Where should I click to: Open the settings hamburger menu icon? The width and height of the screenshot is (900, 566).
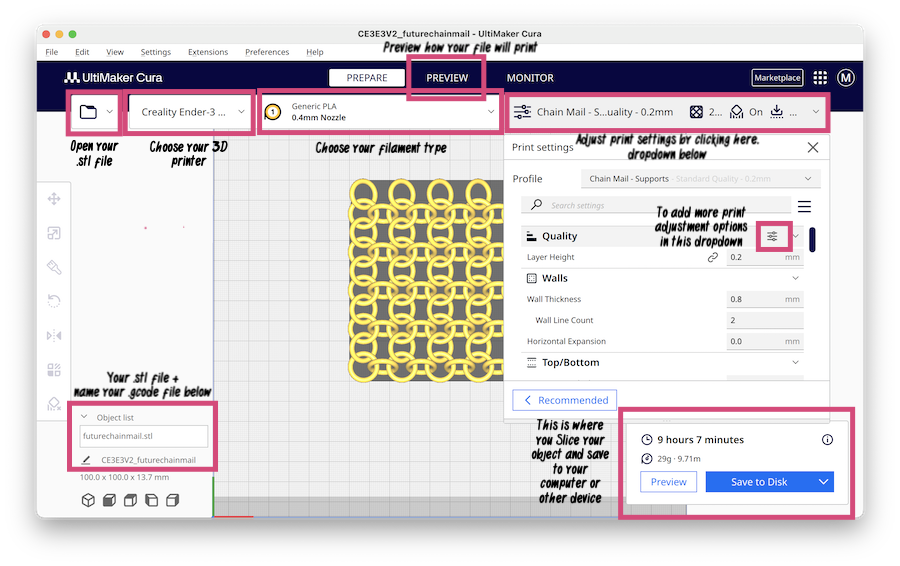pyautogui.click(x=804, y=206)
